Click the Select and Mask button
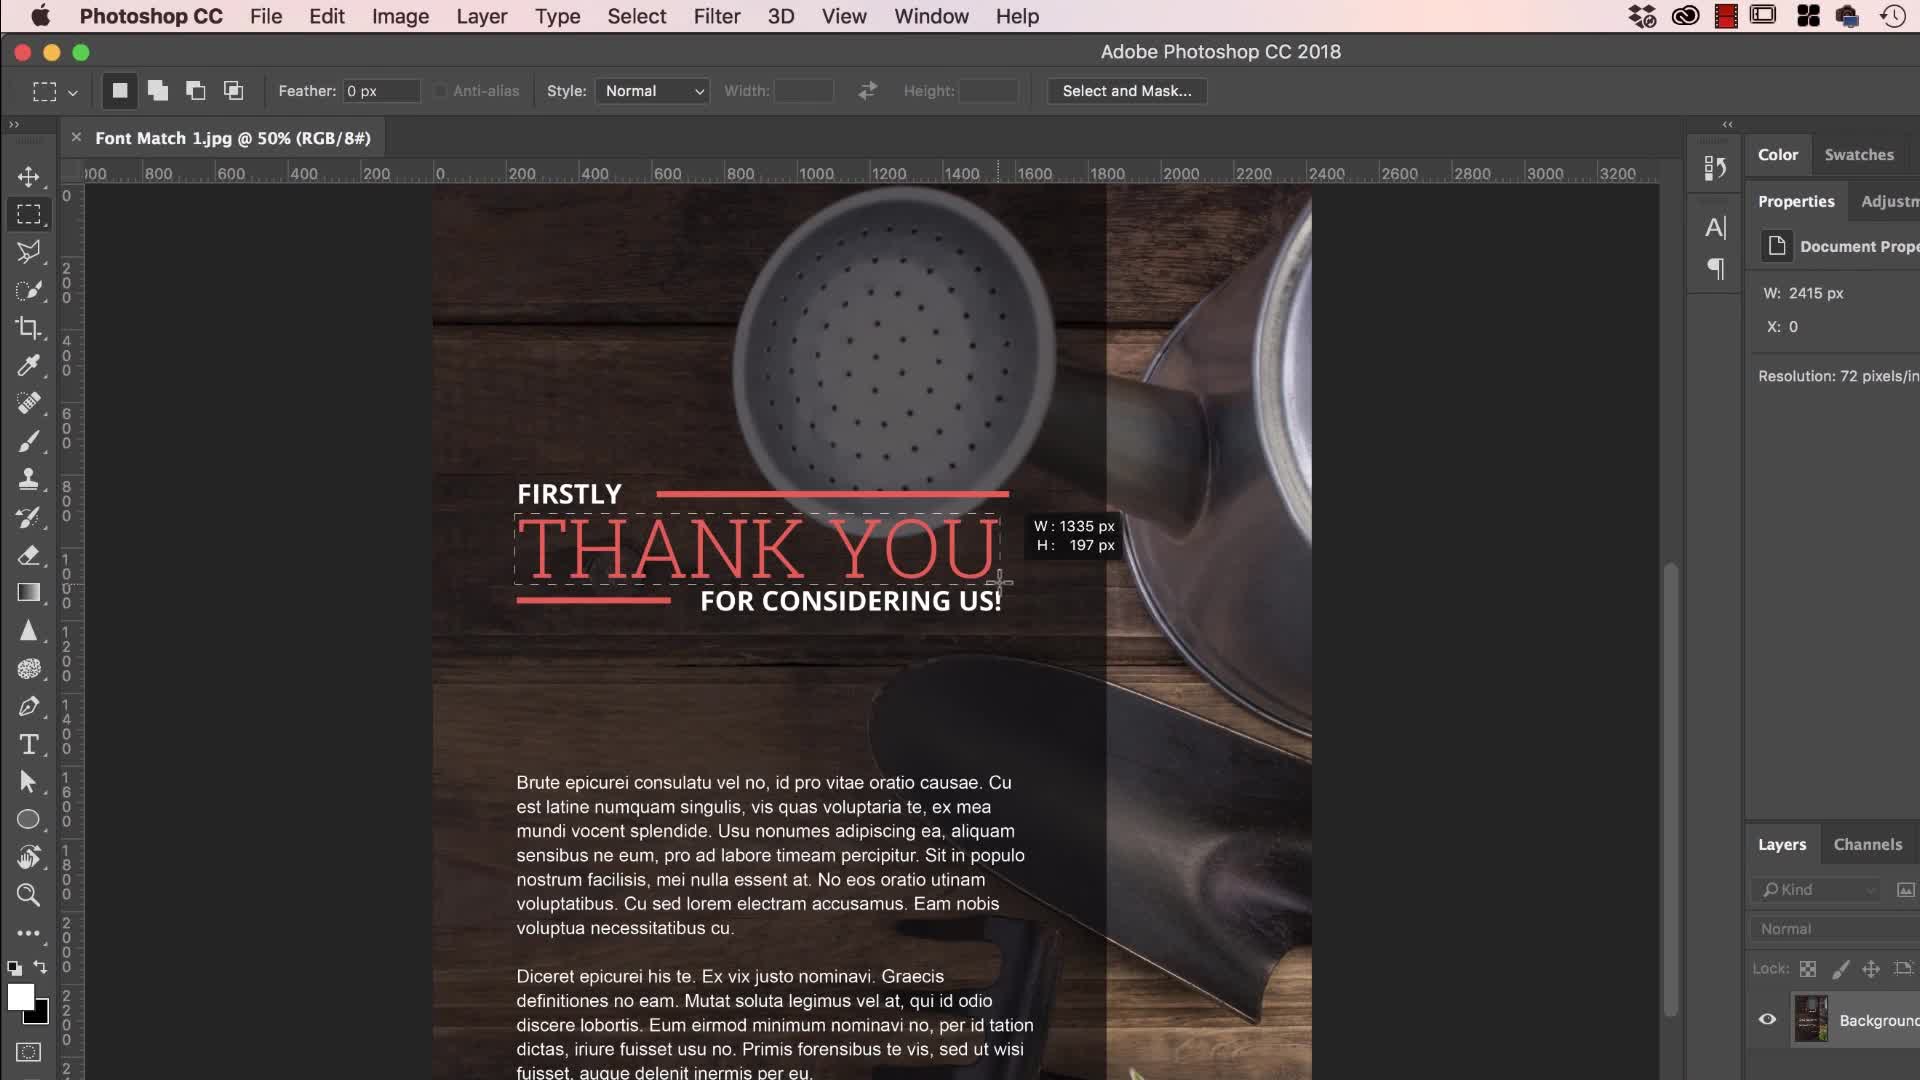Image resolution: width=1920 pixels, height=1080 pixels. tap(1127, 91)
